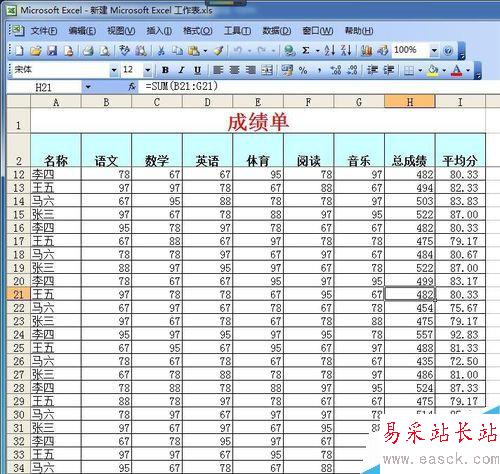Sort descending with the Z-A icon
The width and height of the screenshot is (500, 474).
click(346, 51)
